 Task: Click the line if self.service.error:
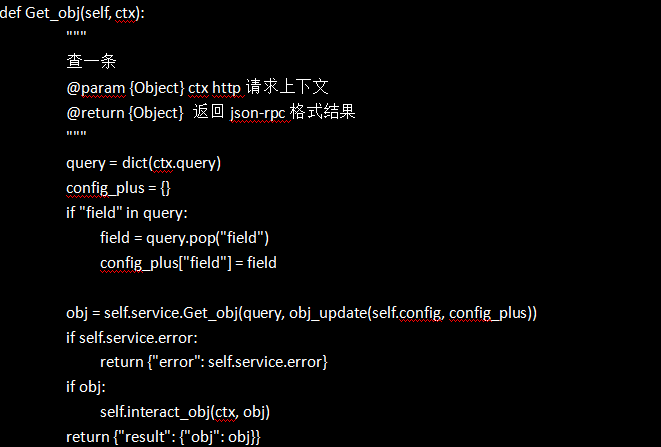[x=132, y=337]
